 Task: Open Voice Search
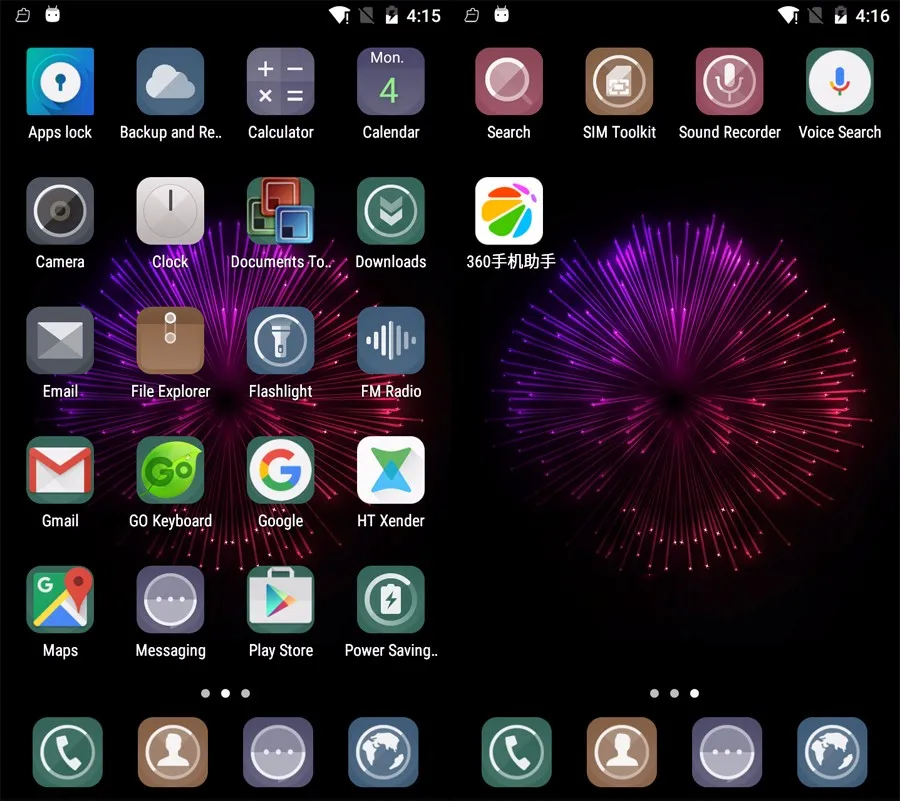tap(840, 81)
